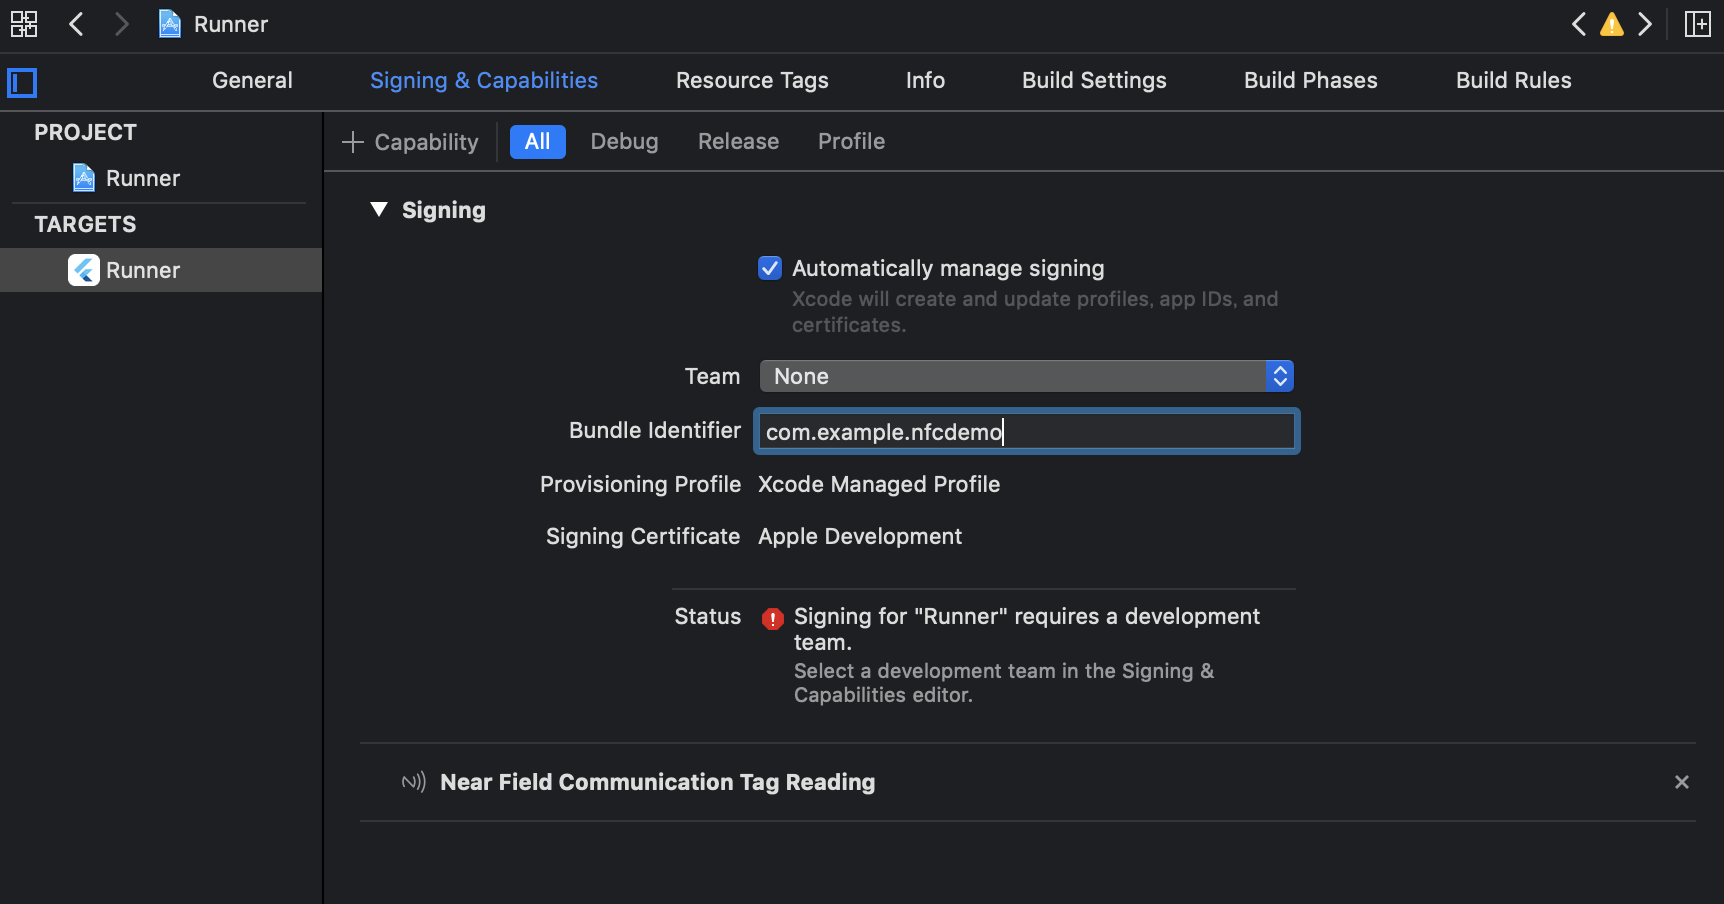Click the Flutter Runner target icon
Viewport: 1724px width, 904px height.
tap(84, 270)
